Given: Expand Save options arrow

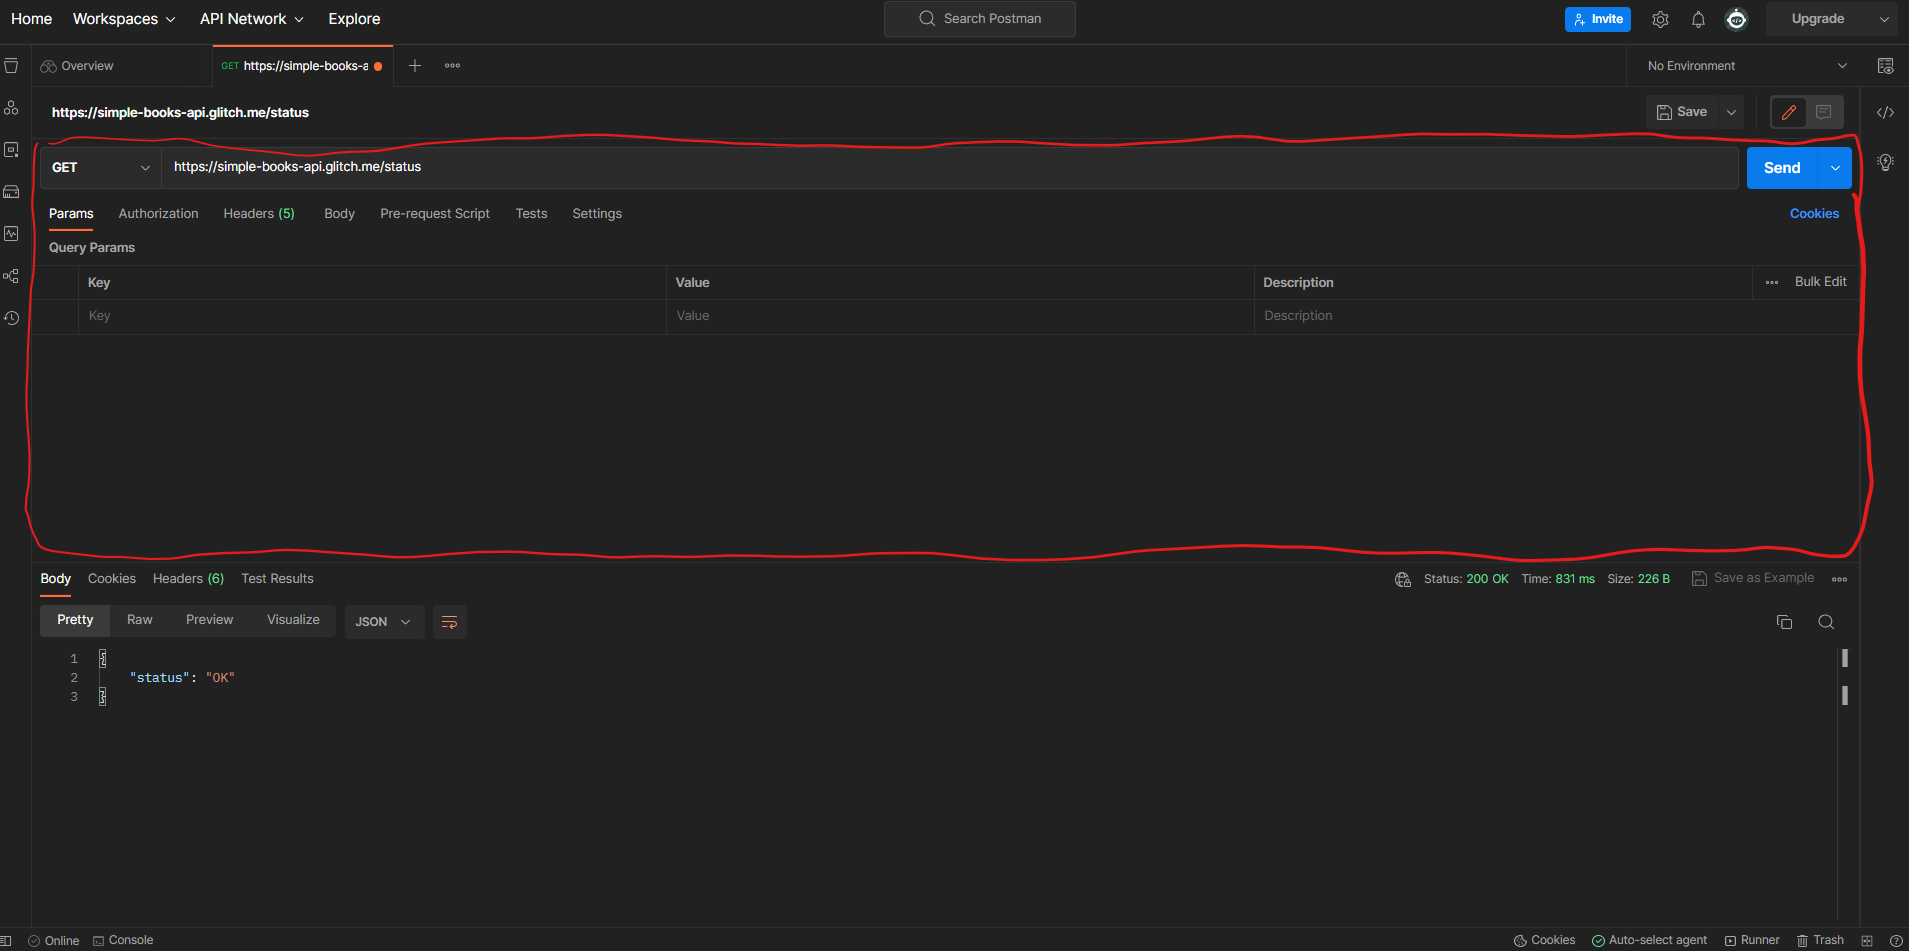Looking at the screenshot, I should 1731,112.
